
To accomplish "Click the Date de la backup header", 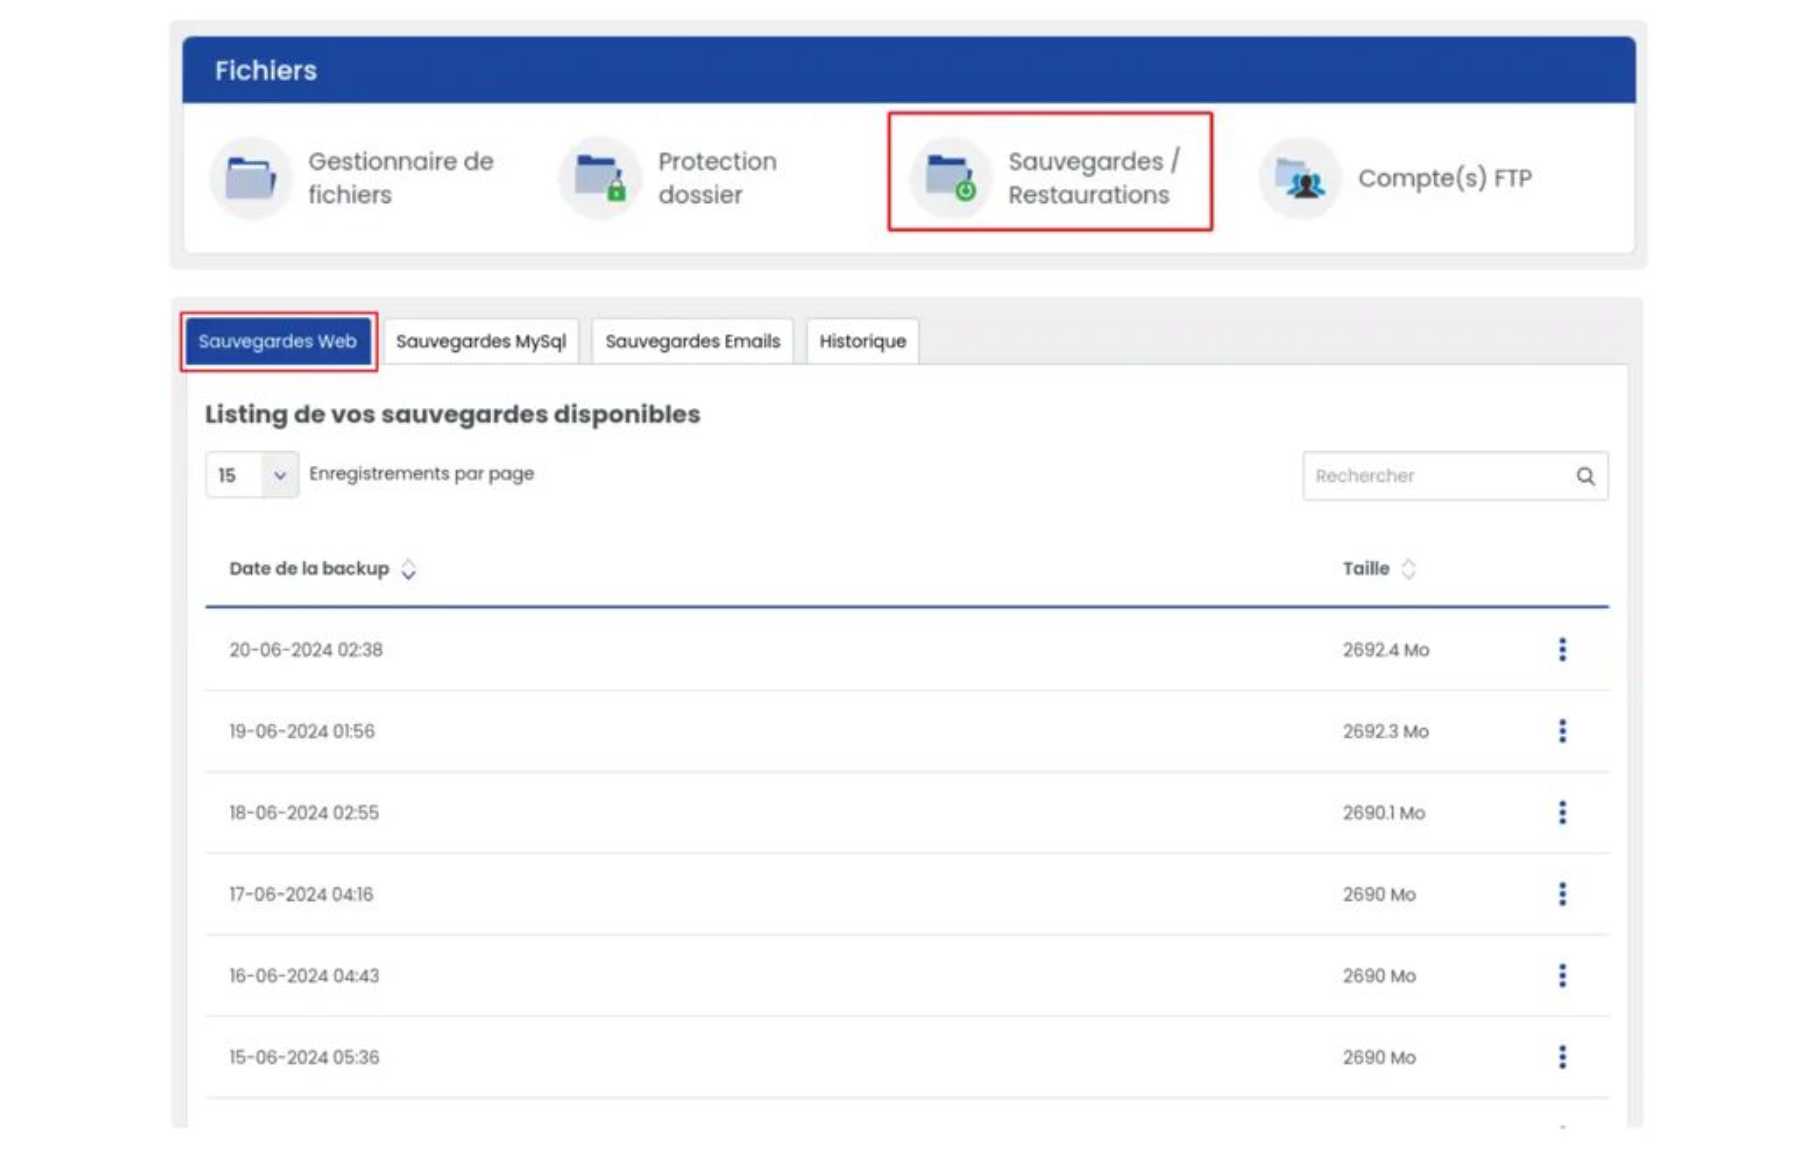I will 309,569.
